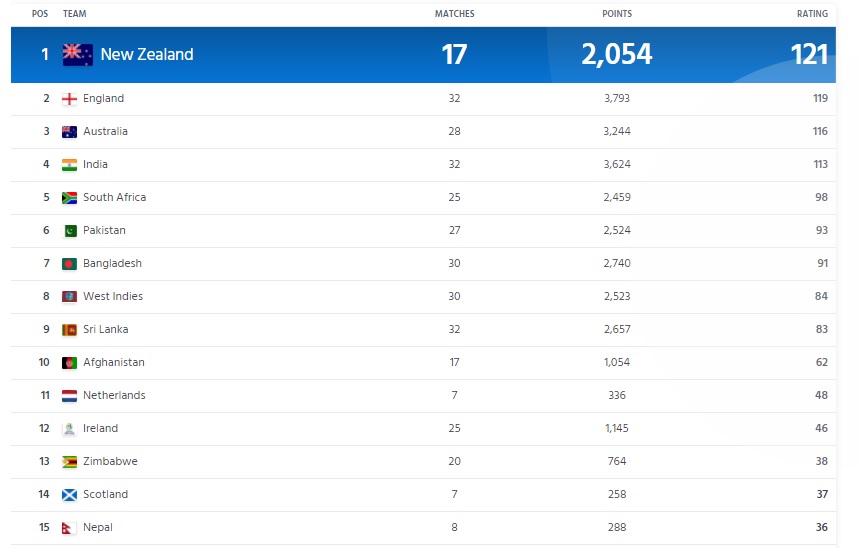Click Ireland's points value 1,145
The height and width of the screenshot is (548, 859).
click(x=617, y=428)
